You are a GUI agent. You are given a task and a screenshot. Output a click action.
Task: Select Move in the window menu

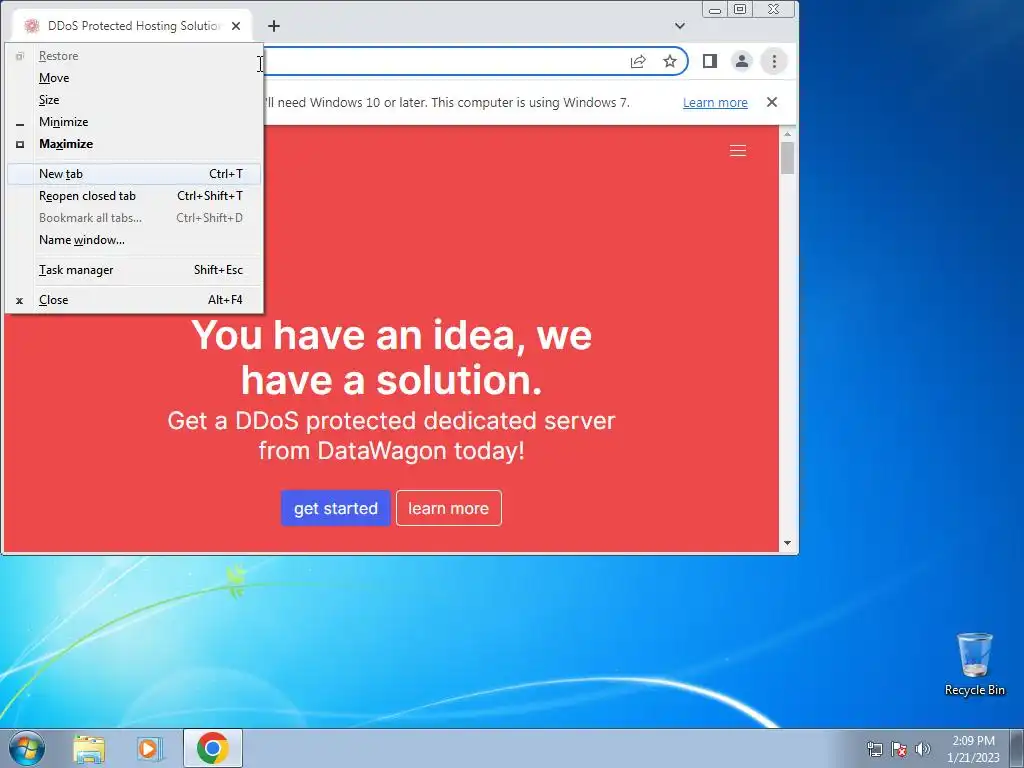135,78
